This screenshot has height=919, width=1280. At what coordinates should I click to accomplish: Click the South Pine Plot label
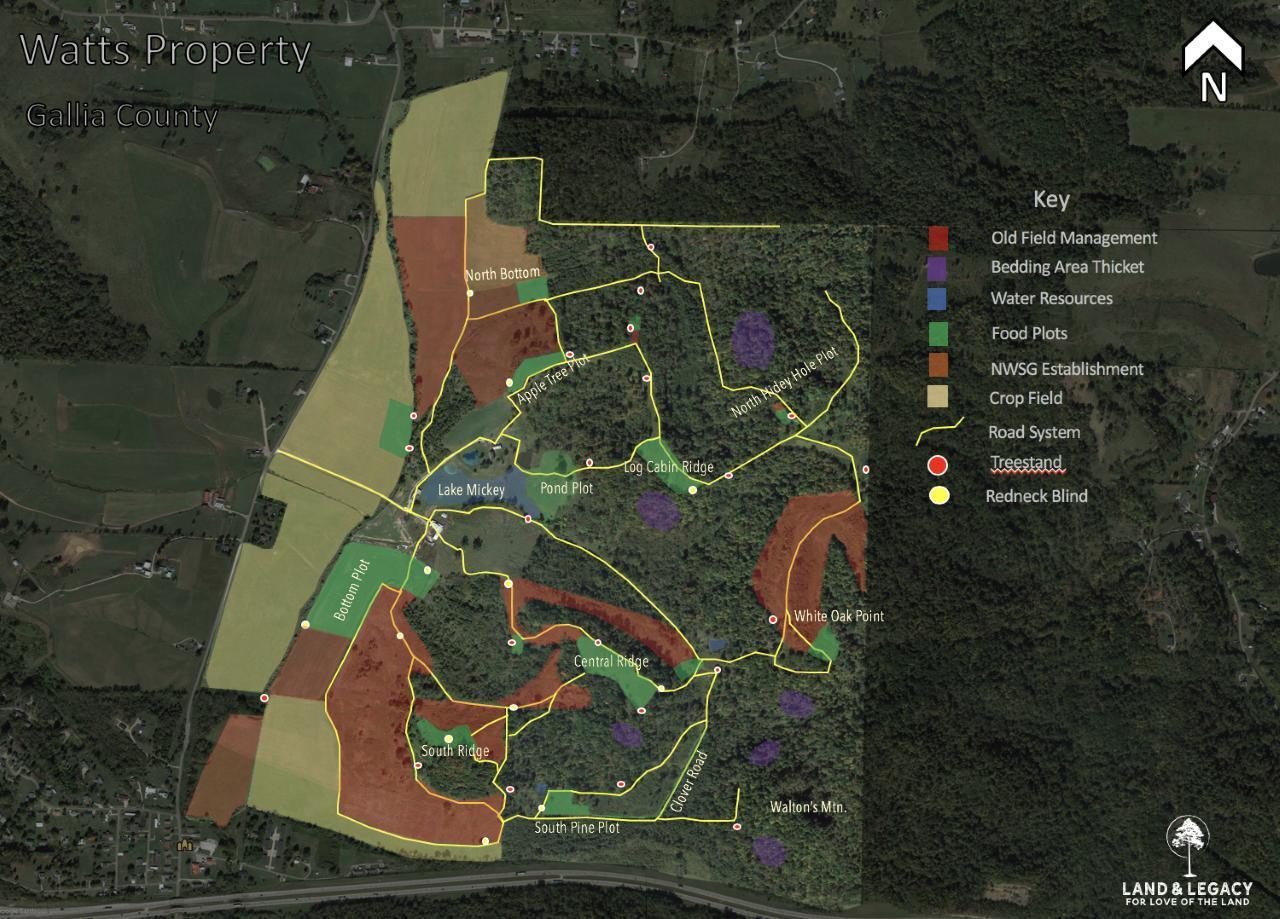[x=576, y=828]
